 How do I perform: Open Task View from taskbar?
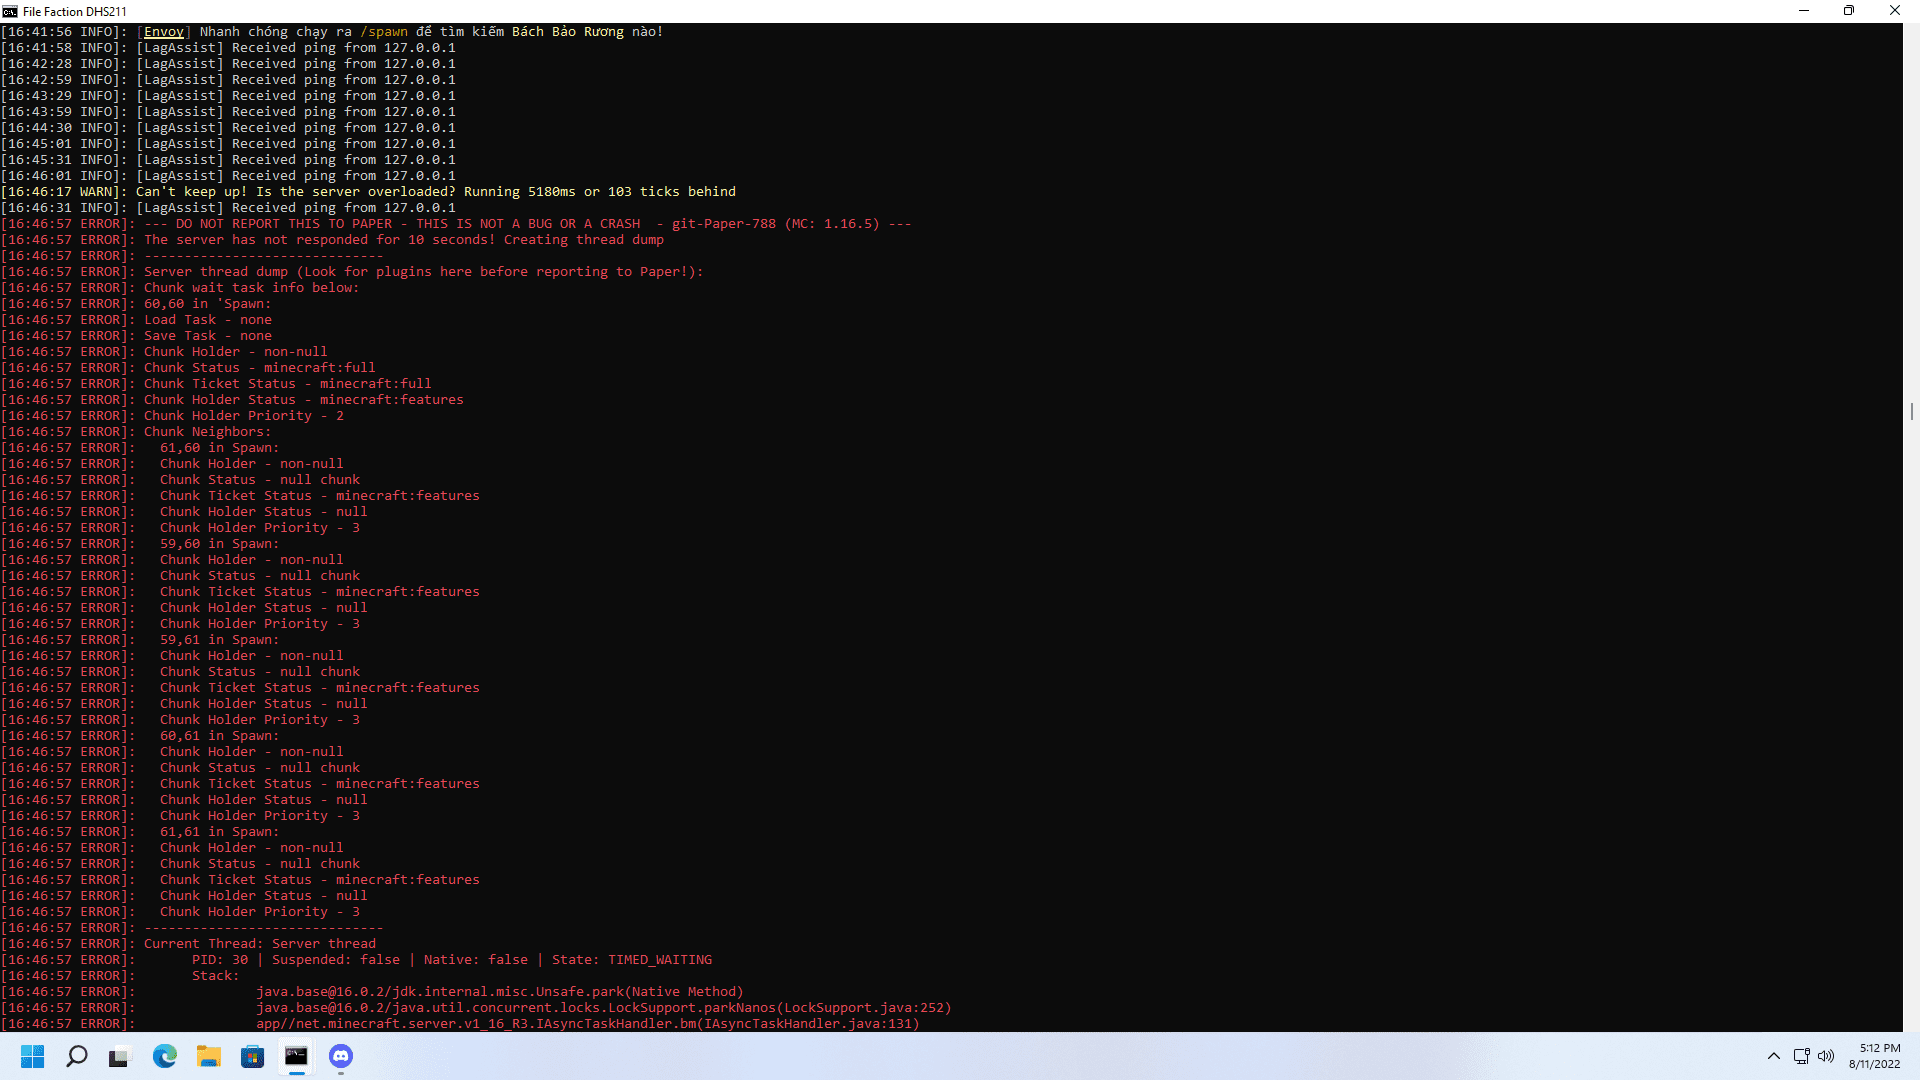120,1056
